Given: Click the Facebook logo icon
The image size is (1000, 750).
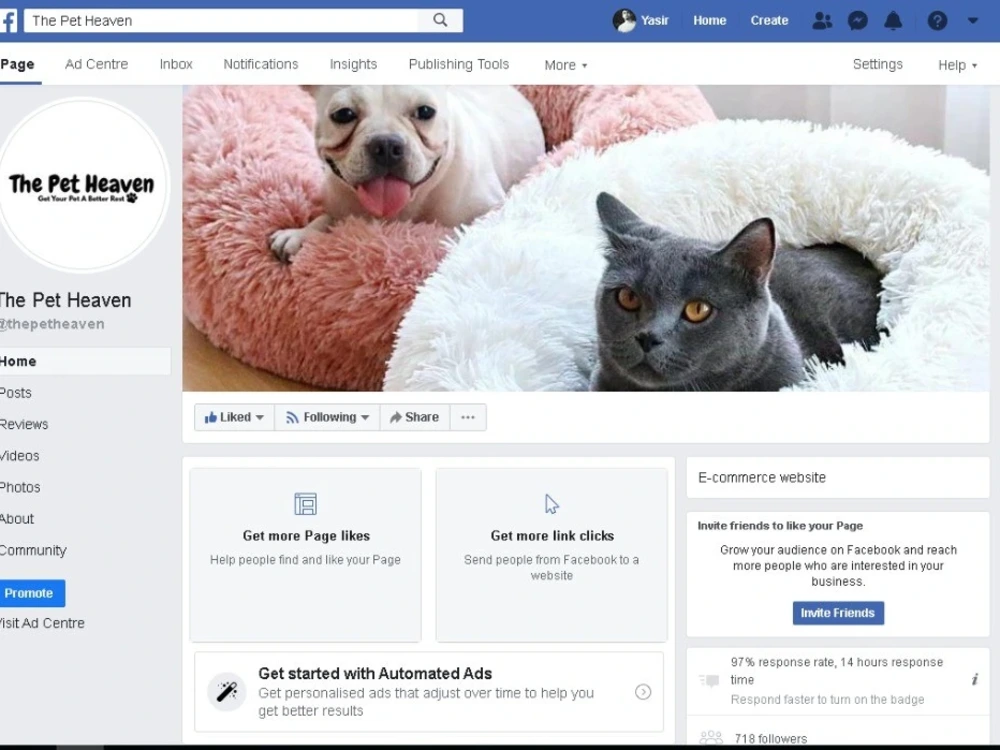Looking at the screenshot, I should pos(8,20).
